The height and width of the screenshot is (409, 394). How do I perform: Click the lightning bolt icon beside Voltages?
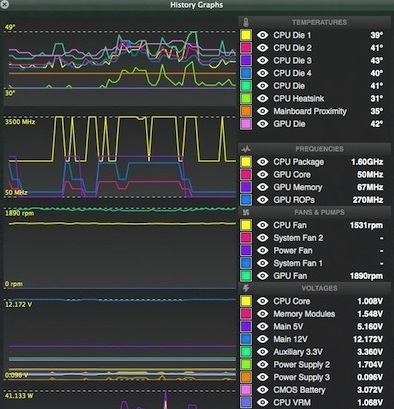[x=246, y=288]
